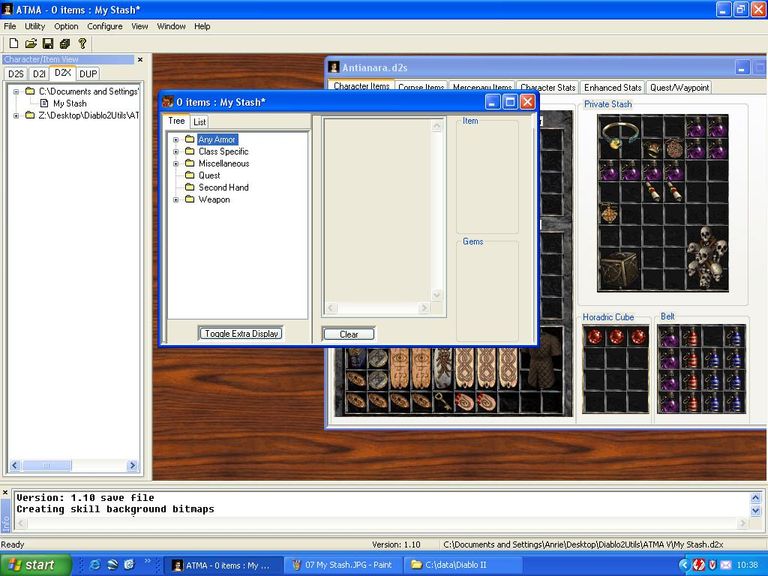Expand the Miscellaneous tree node
The height and width of the screenshot is (576, 768).
point(176,164)
